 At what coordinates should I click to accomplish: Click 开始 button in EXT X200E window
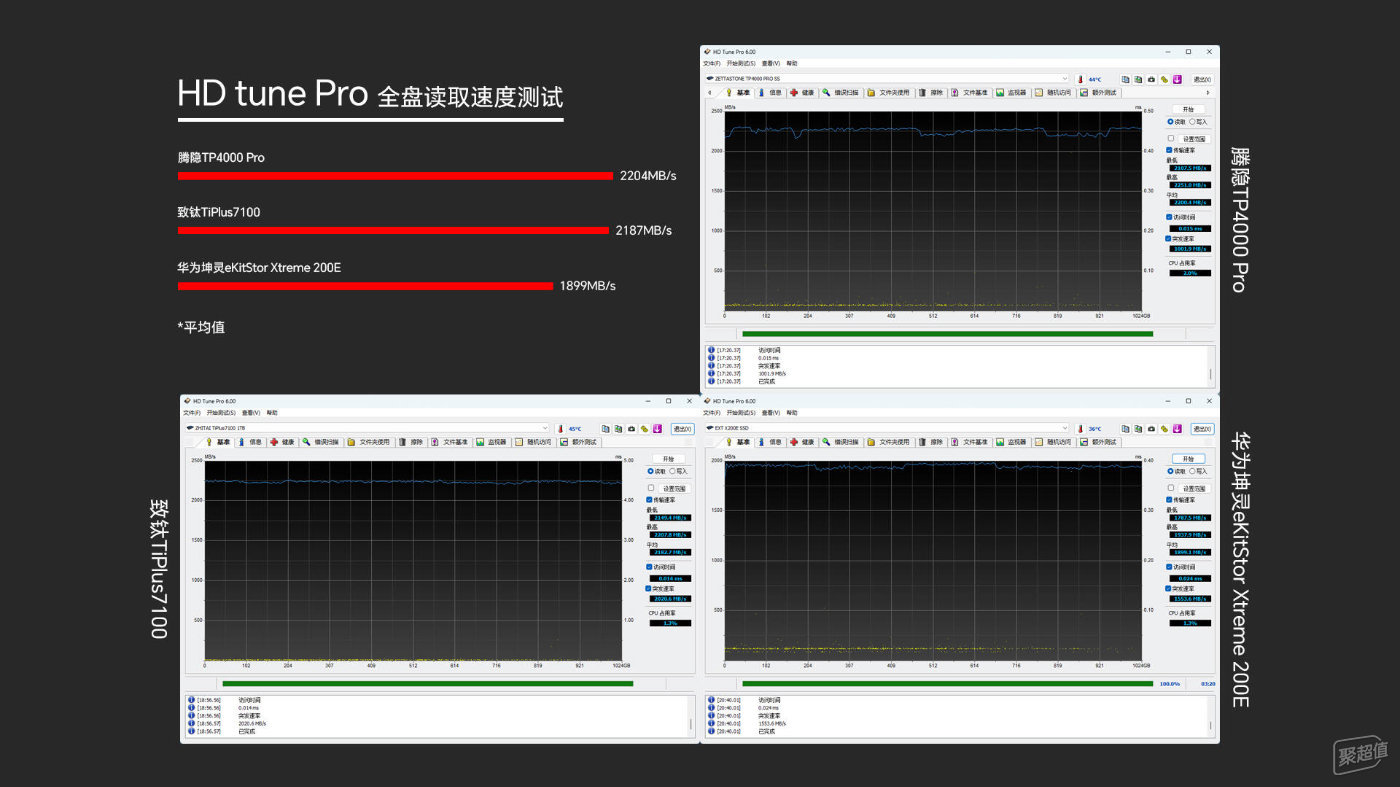click(x=1188, y=459)
